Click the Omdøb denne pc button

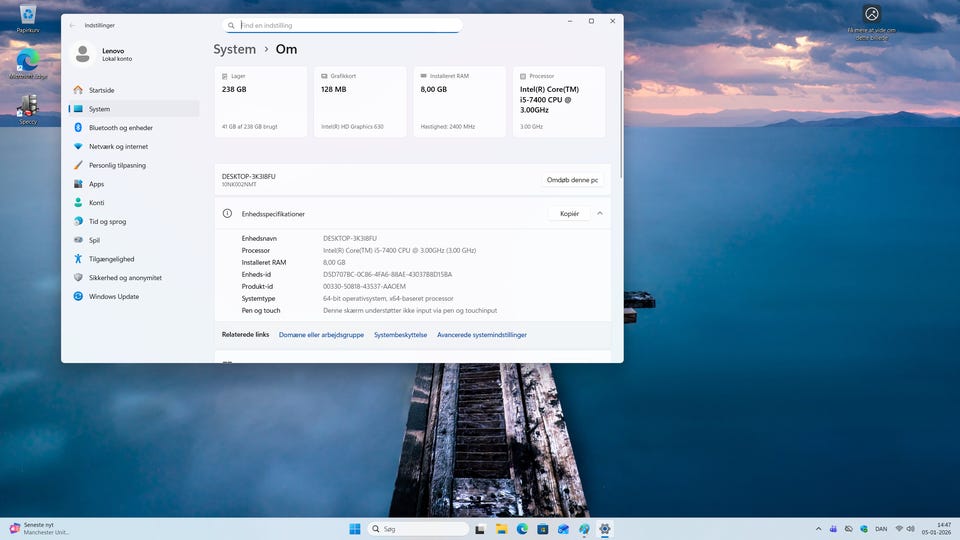point(572,180)
